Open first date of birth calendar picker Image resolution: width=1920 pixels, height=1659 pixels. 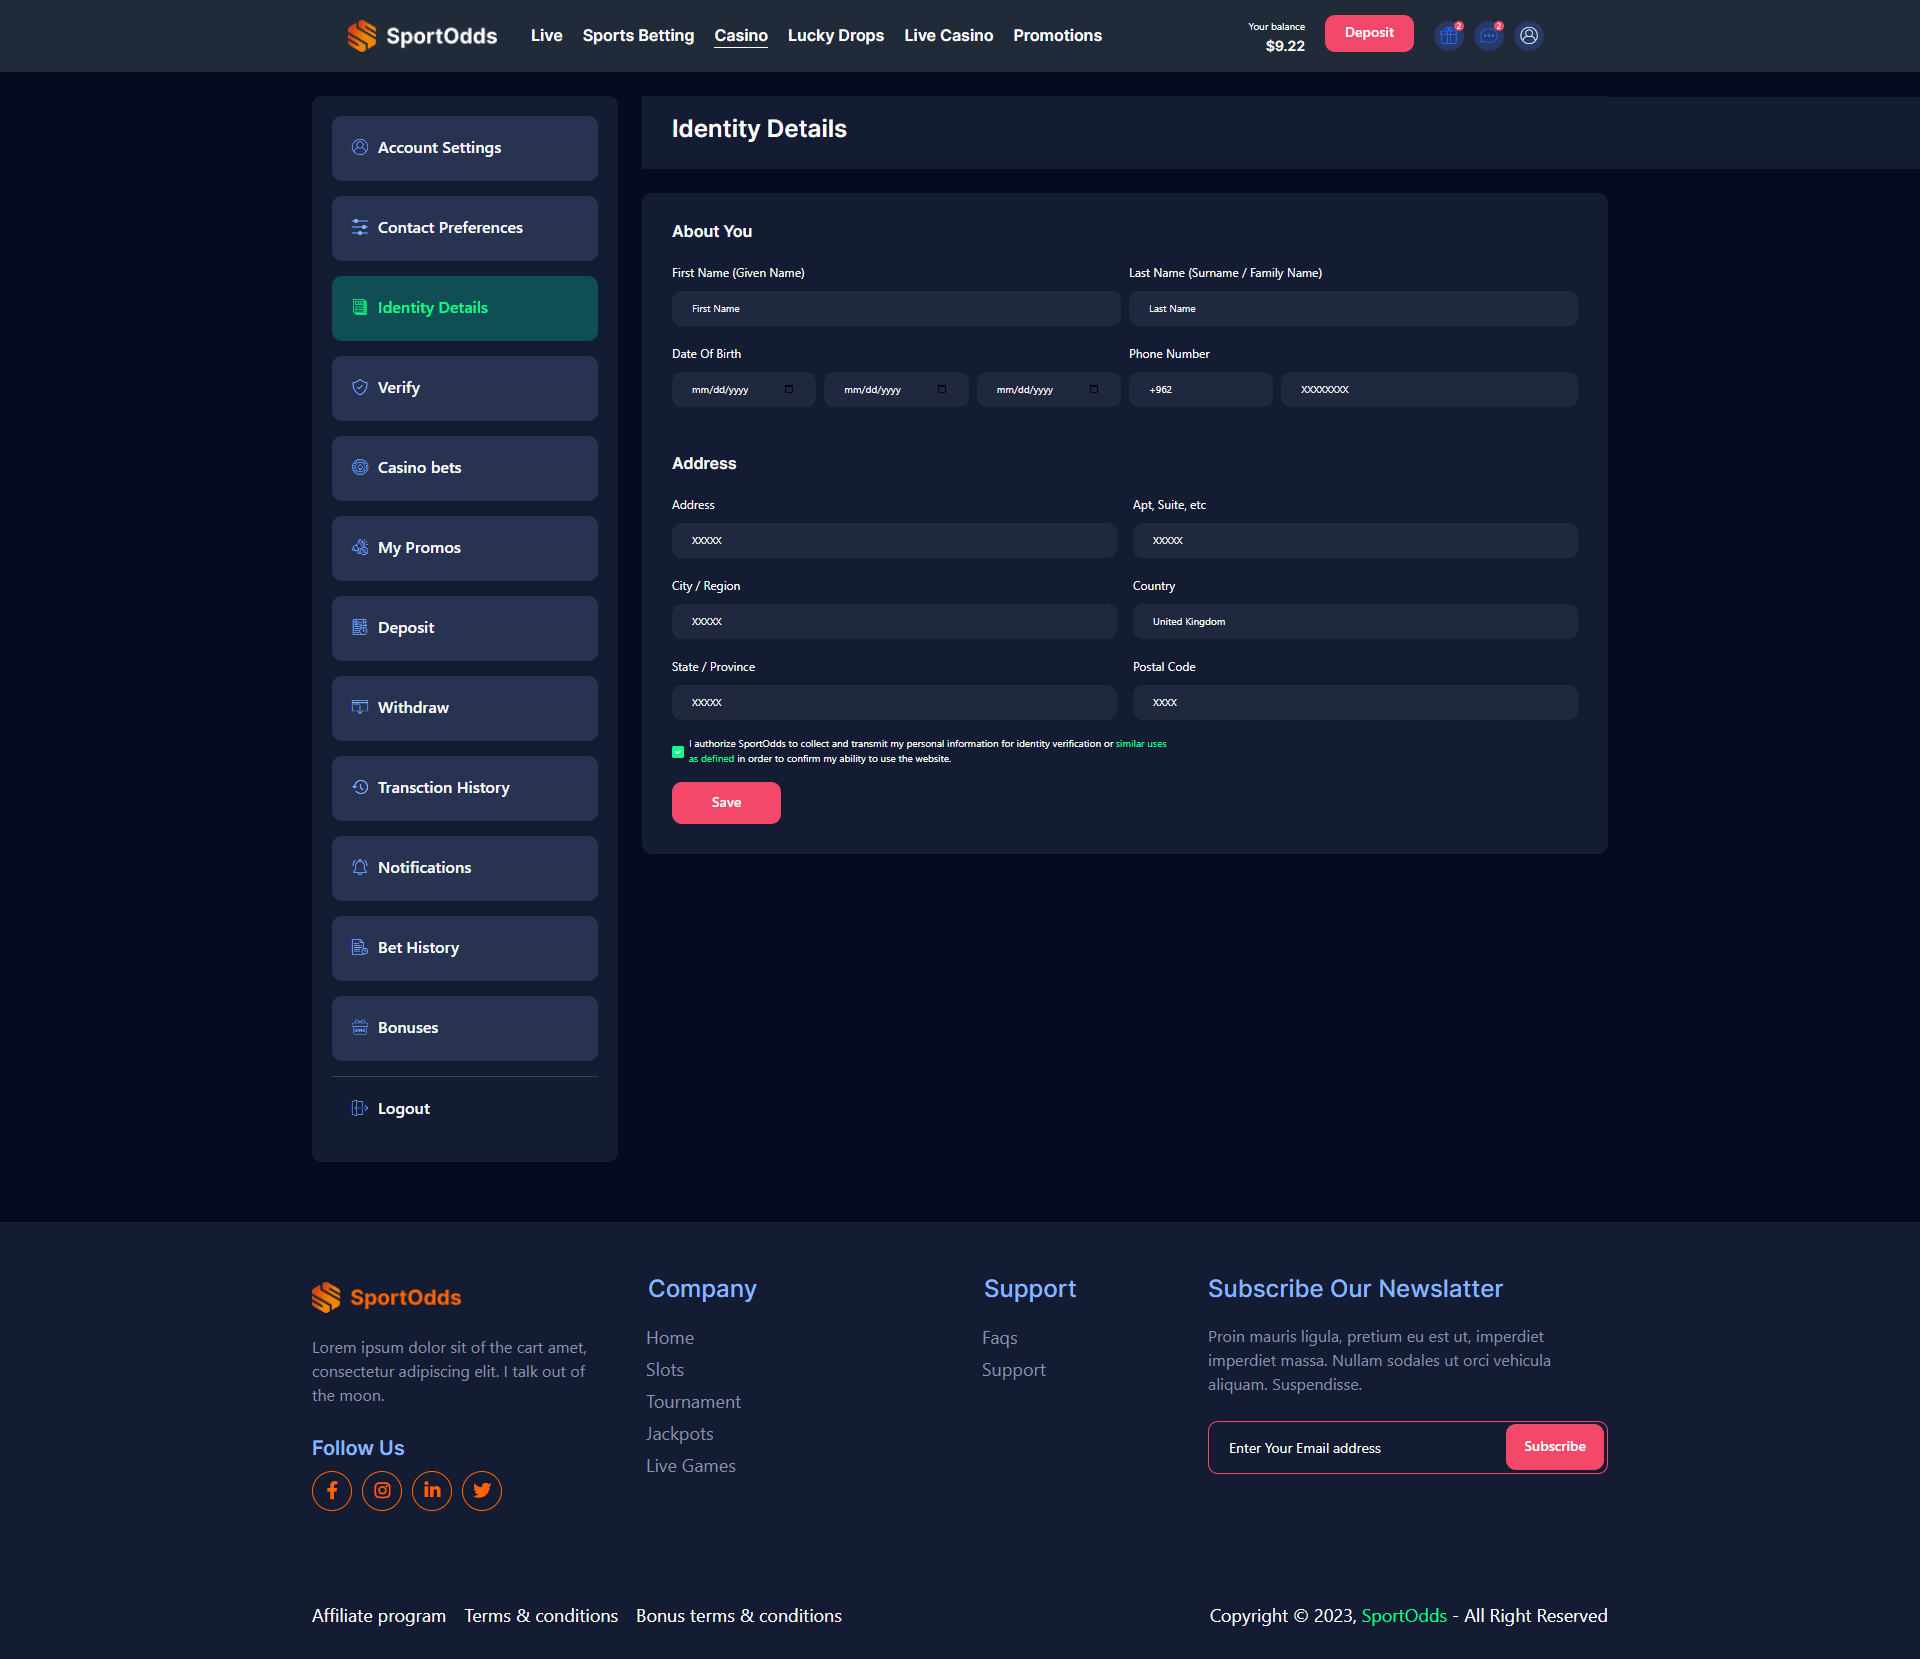click(x=789, y=389)
